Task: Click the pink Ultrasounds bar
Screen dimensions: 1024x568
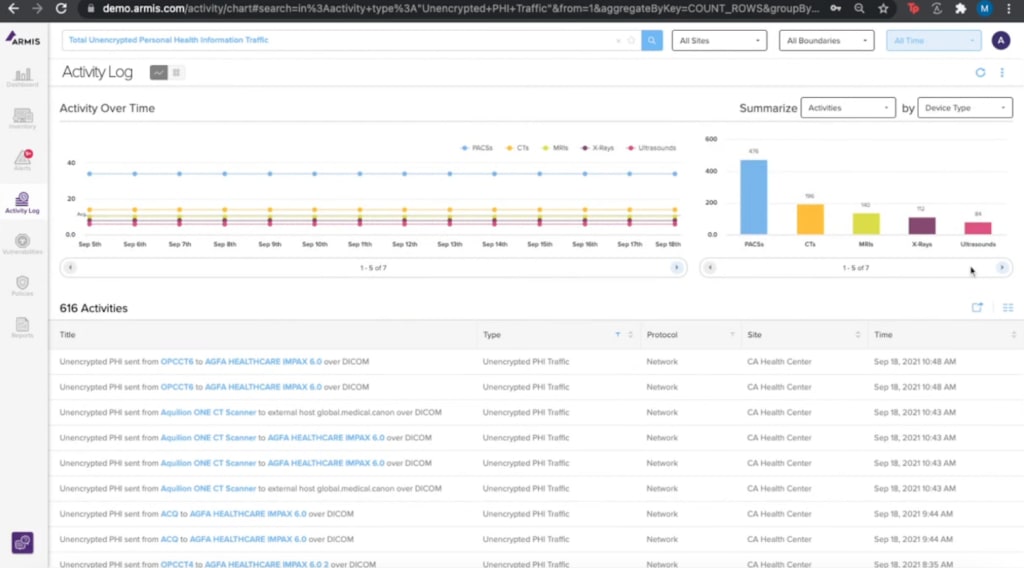Action: 978,229
